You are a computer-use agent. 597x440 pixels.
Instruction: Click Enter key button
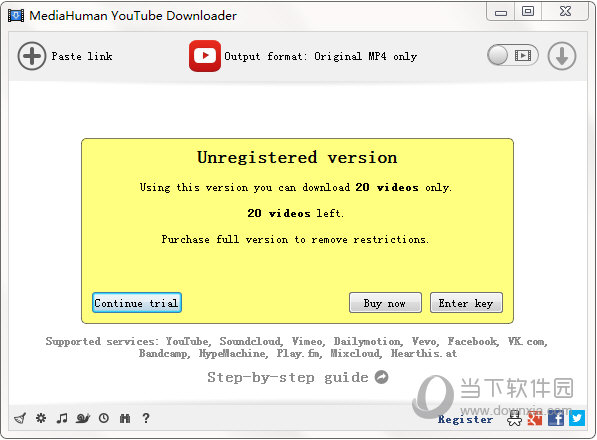point(466,303)
